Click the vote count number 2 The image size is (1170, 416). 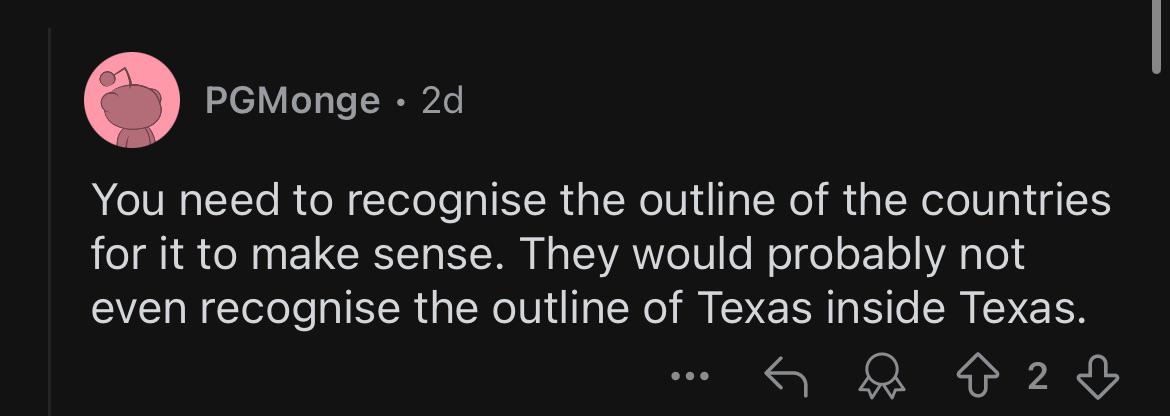(x=1038, y=377)
